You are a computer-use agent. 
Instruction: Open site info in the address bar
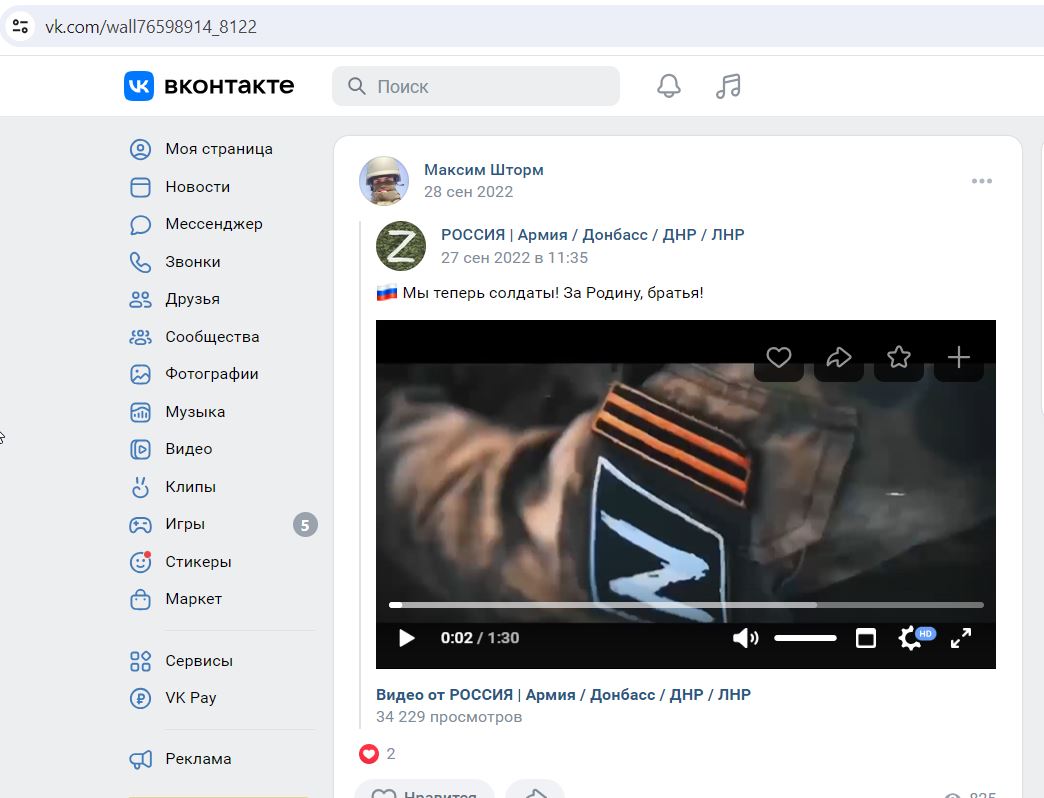20,26
